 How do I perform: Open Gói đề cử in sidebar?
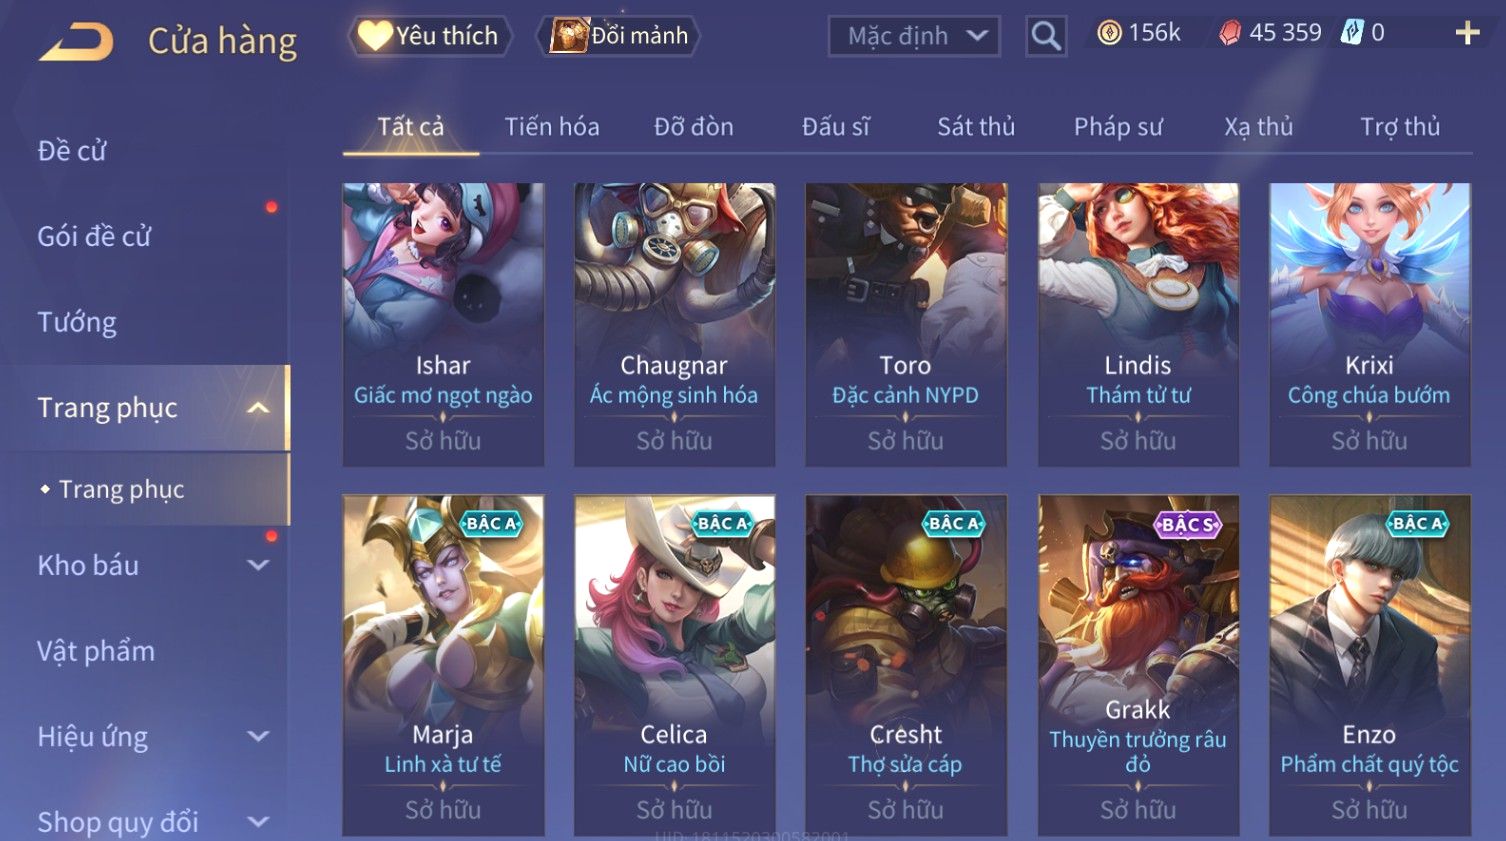94,236
